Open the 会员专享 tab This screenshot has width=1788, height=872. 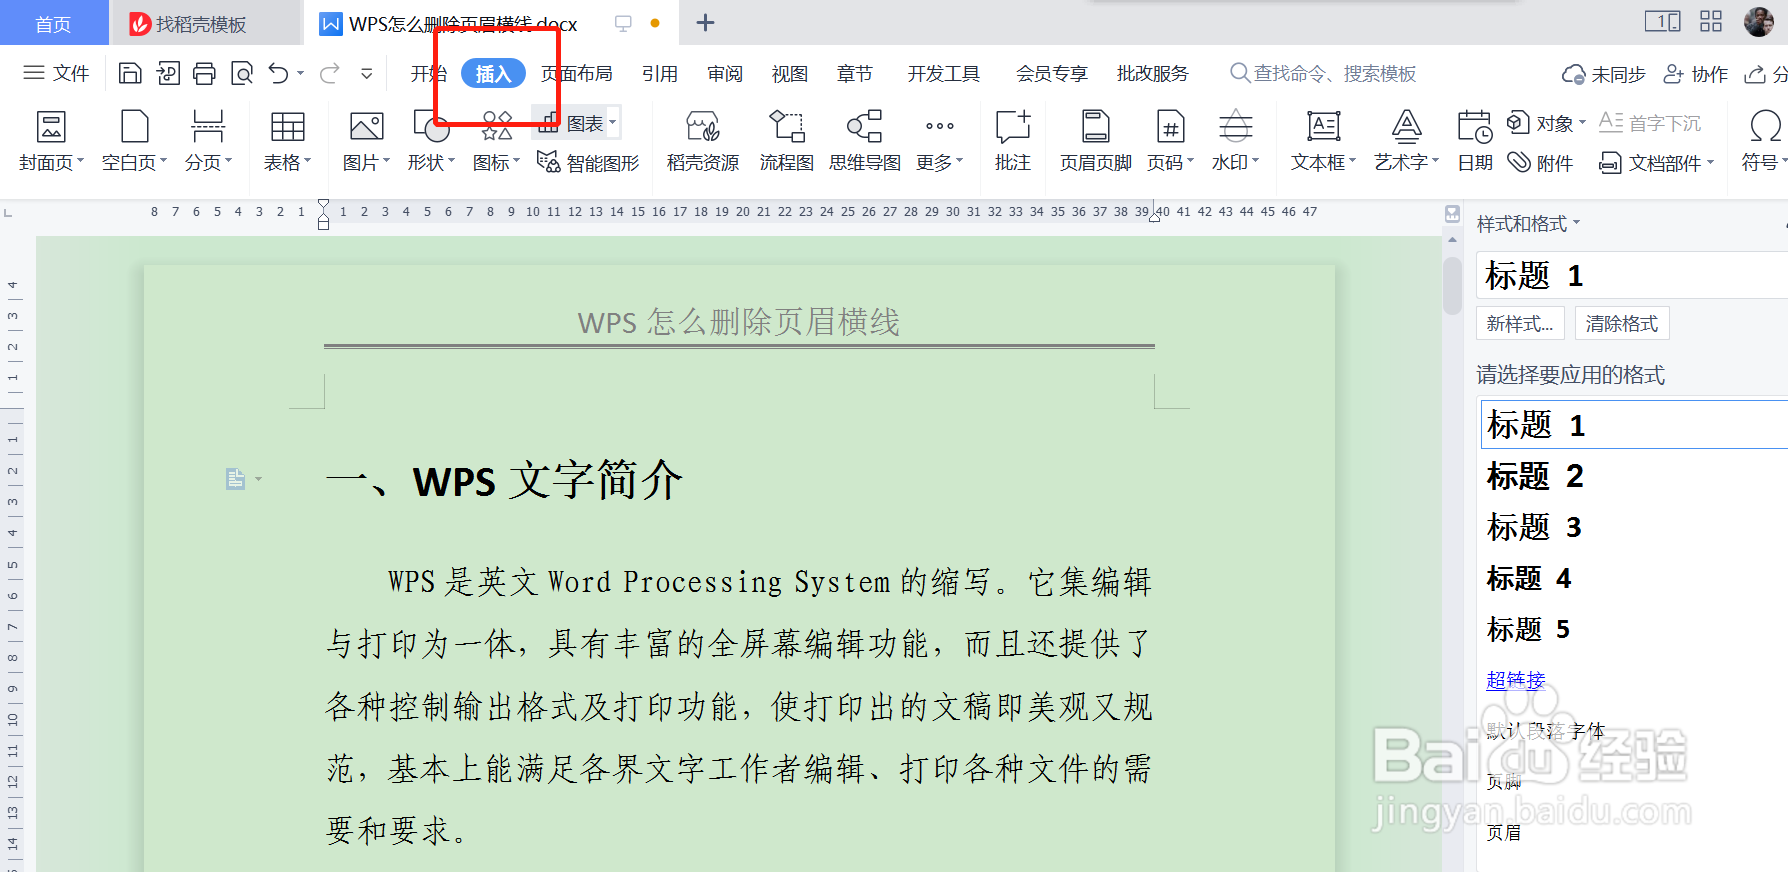(1052, 73)
